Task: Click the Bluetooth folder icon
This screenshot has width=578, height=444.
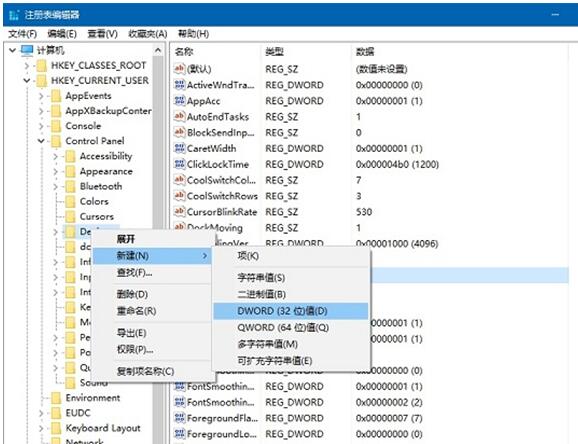Action: click(x=70, y=187)
